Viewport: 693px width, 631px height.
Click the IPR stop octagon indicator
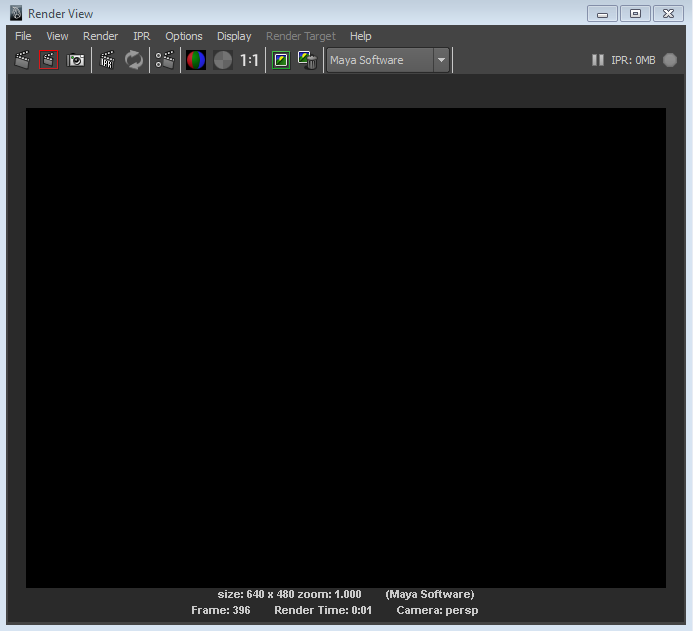point(670,60)
